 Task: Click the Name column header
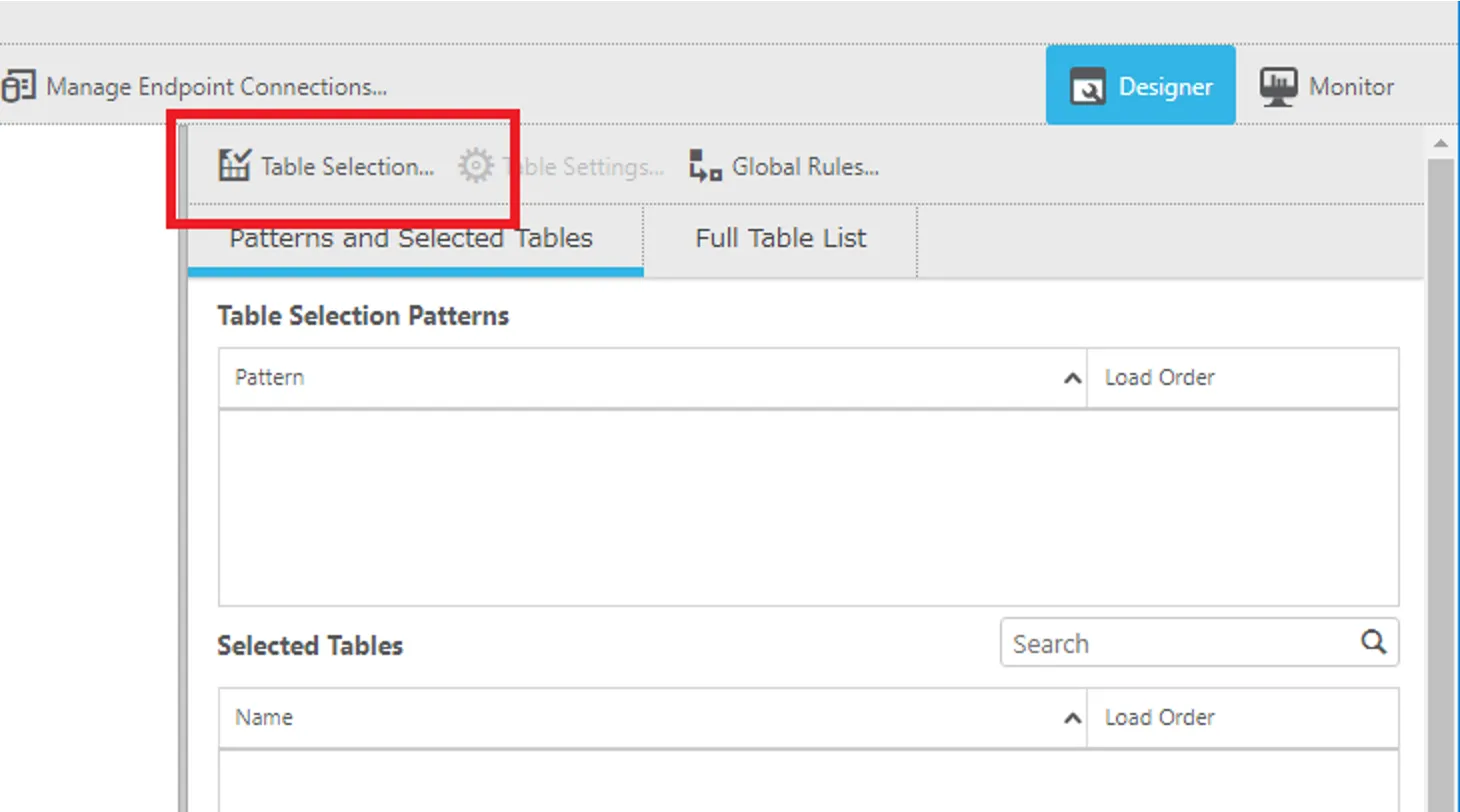(264, 717)
